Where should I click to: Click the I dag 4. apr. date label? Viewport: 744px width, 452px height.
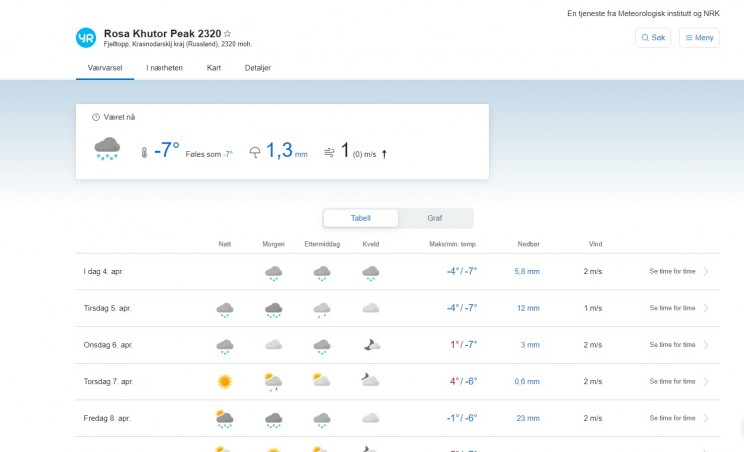(x=103, y=271)
